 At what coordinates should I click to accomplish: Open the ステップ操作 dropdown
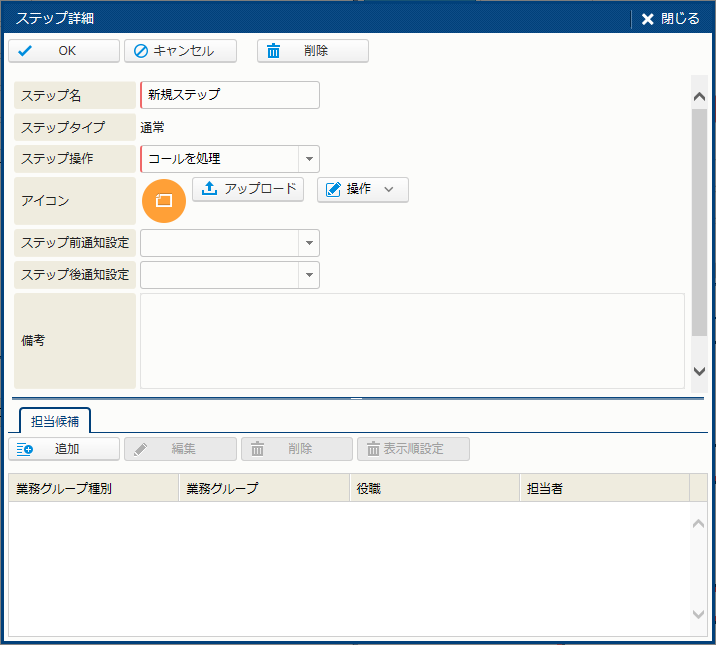309,159
